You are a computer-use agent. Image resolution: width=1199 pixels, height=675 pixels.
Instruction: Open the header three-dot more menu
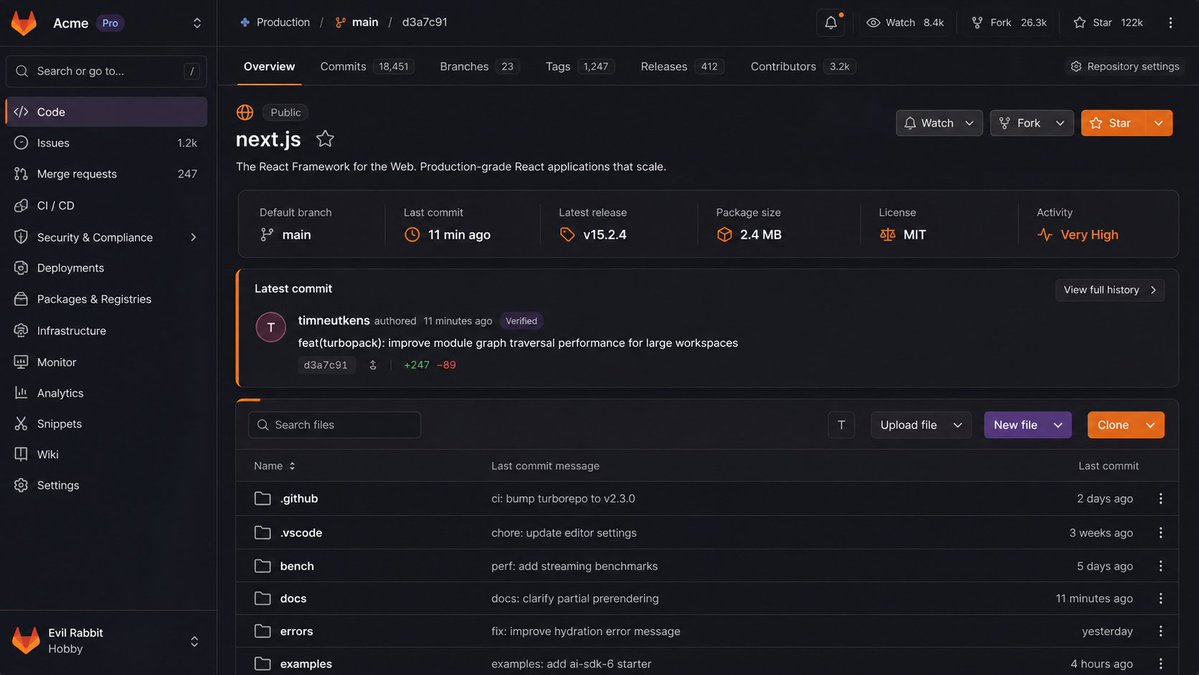click(1170, 23)
